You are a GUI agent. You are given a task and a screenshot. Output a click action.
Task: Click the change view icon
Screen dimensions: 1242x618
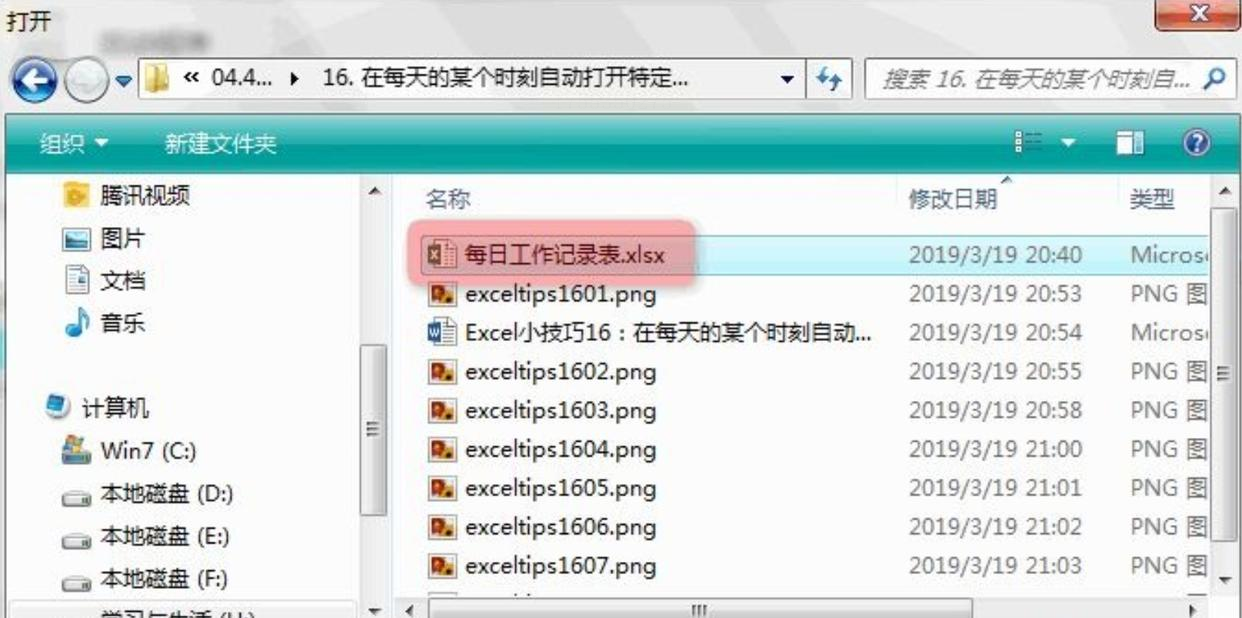pos(1028,144)
